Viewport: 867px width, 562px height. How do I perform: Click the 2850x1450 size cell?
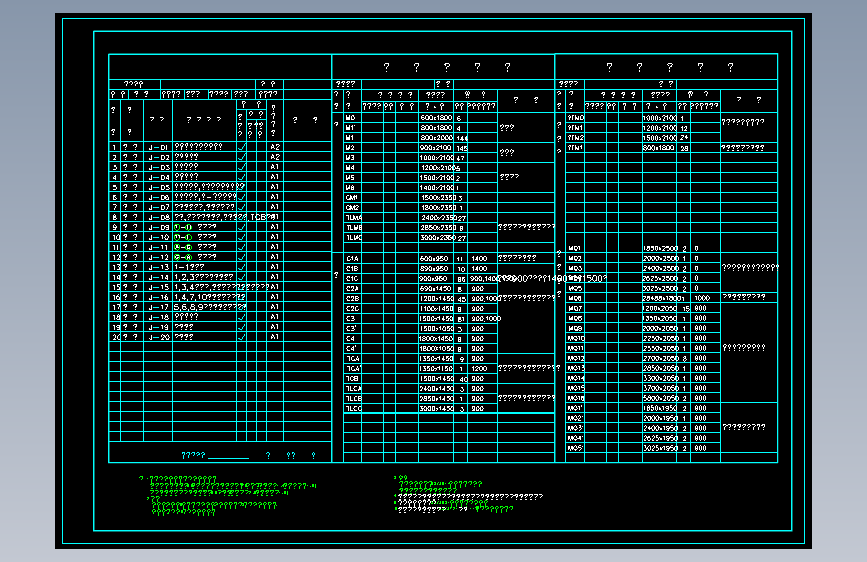tap(436, 398)
